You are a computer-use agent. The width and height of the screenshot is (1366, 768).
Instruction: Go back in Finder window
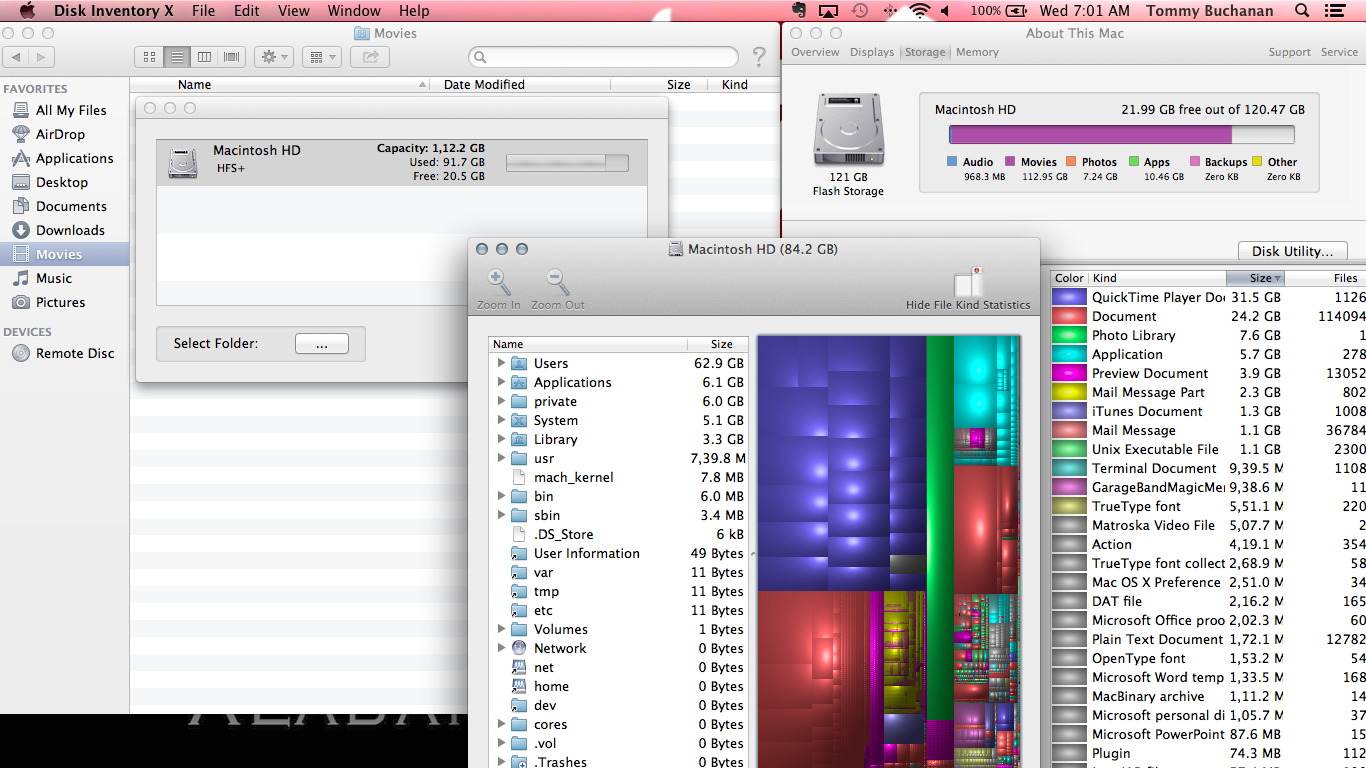(x=17, y=57)
